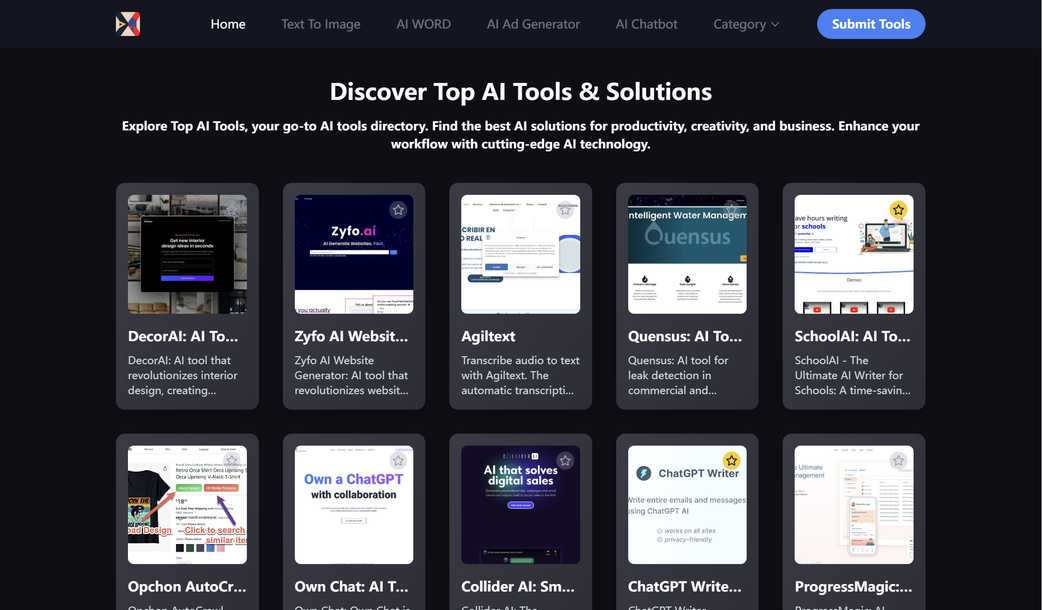Open the Text To Image section
The image size is (1042, 610).
[320, 23]
